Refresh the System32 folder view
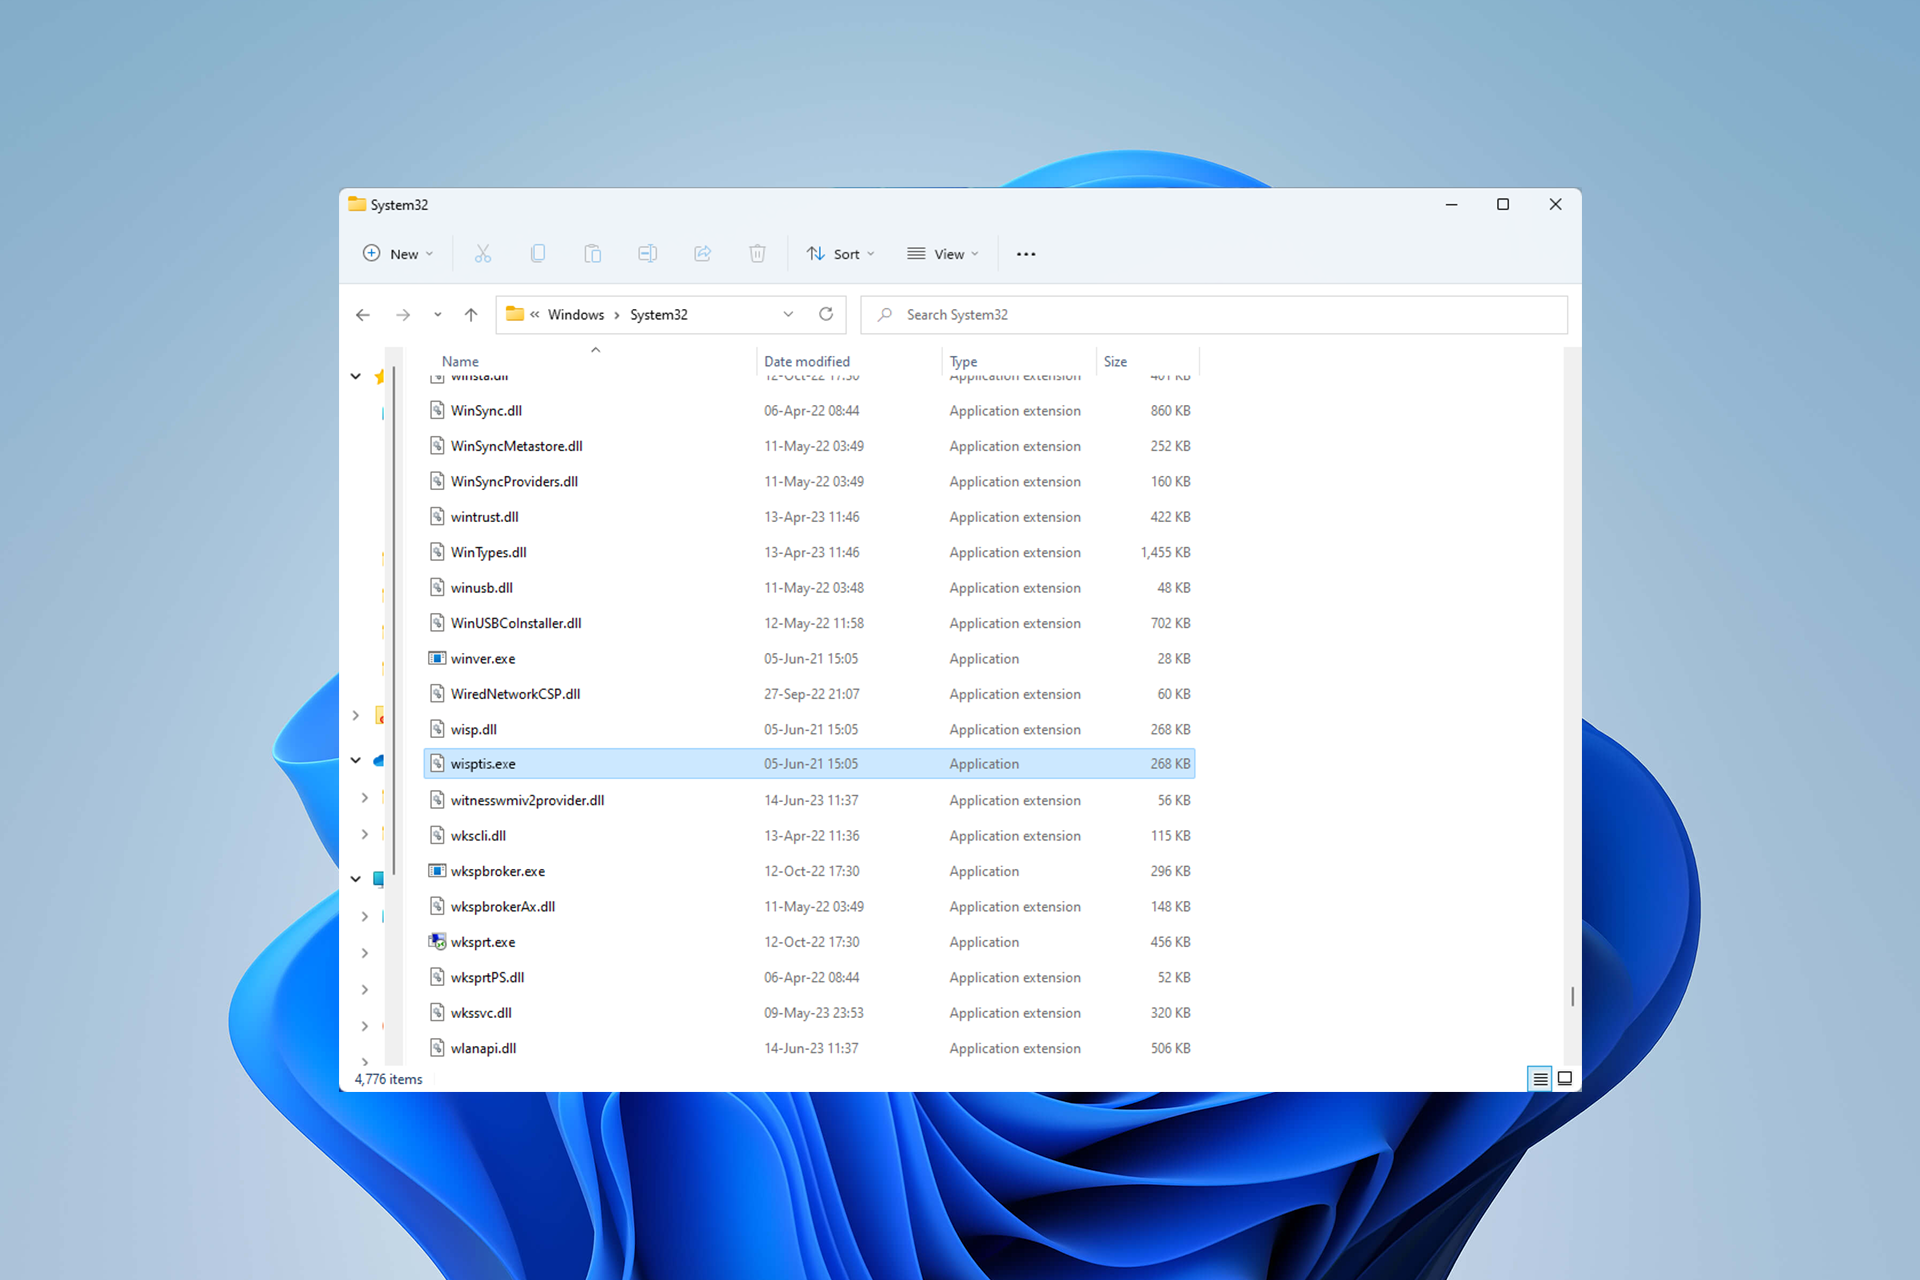The width and height of the screenshot is (1920, 1280). pos(826,314)
